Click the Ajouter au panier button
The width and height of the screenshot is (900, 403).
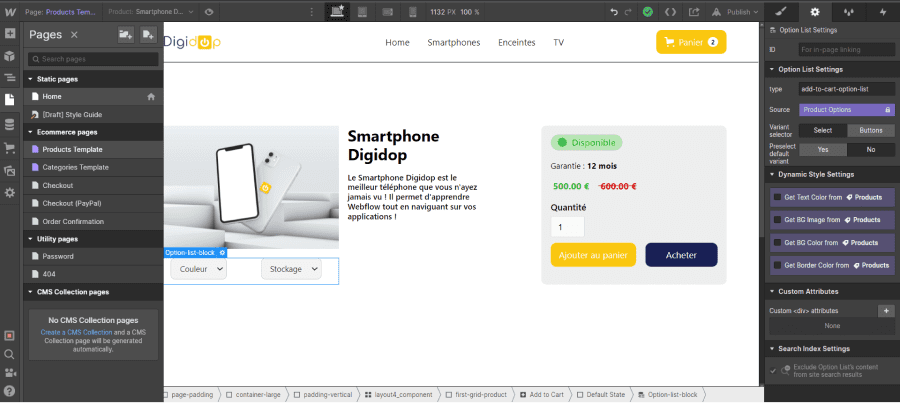click(x=593, y=255)
